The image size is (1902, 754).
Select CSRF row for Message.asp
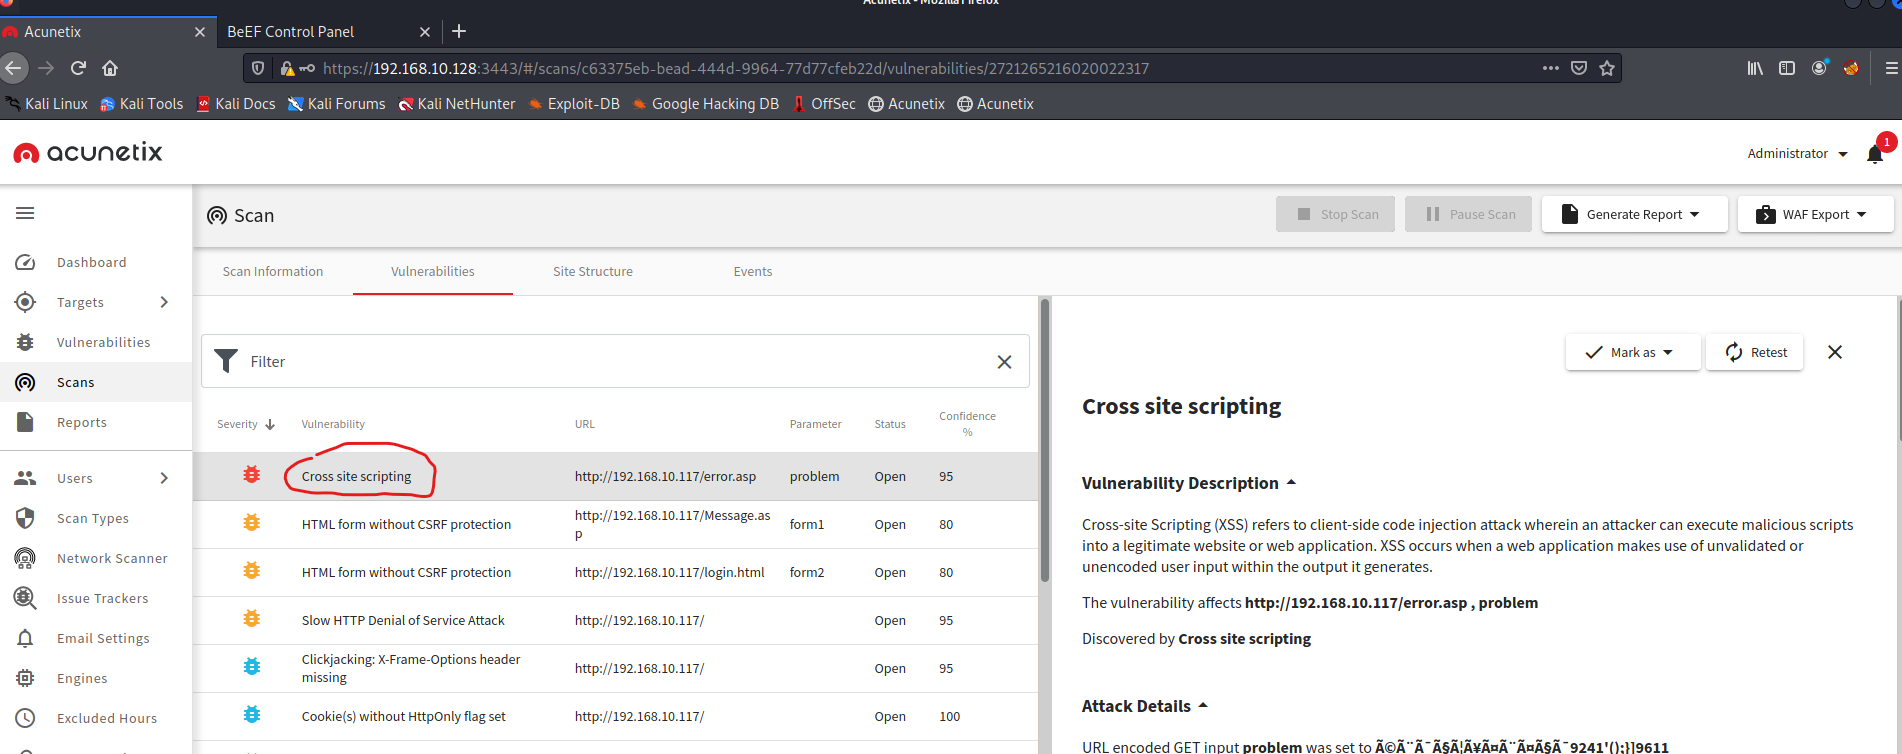coord(615,524)
